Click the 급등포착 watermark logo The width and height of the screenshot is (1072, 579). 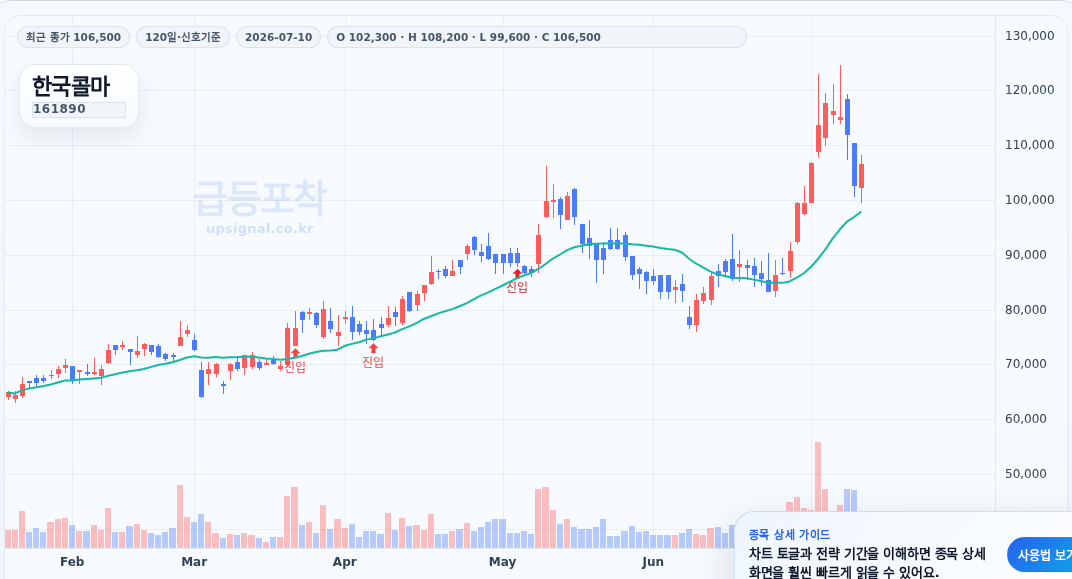click(260, 198)
